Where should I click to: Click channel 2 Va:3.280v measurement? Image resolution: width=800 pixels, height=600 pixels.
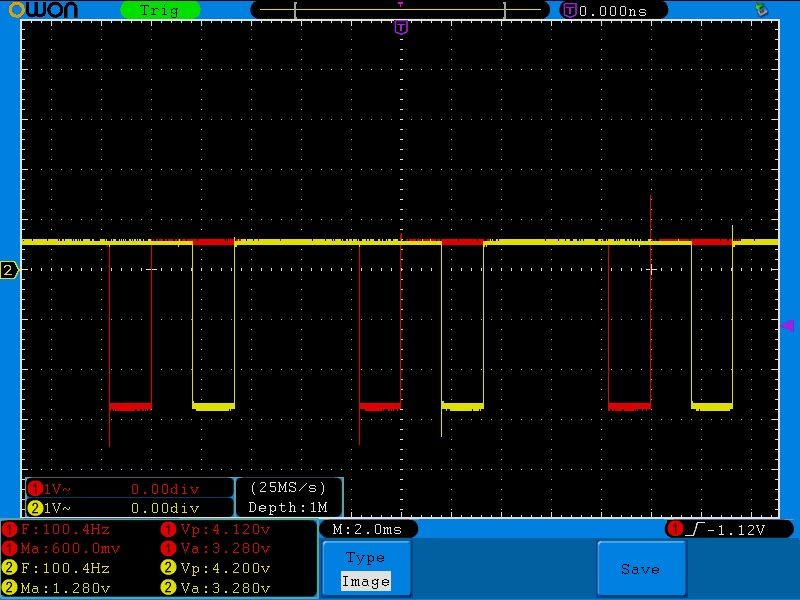225,588
